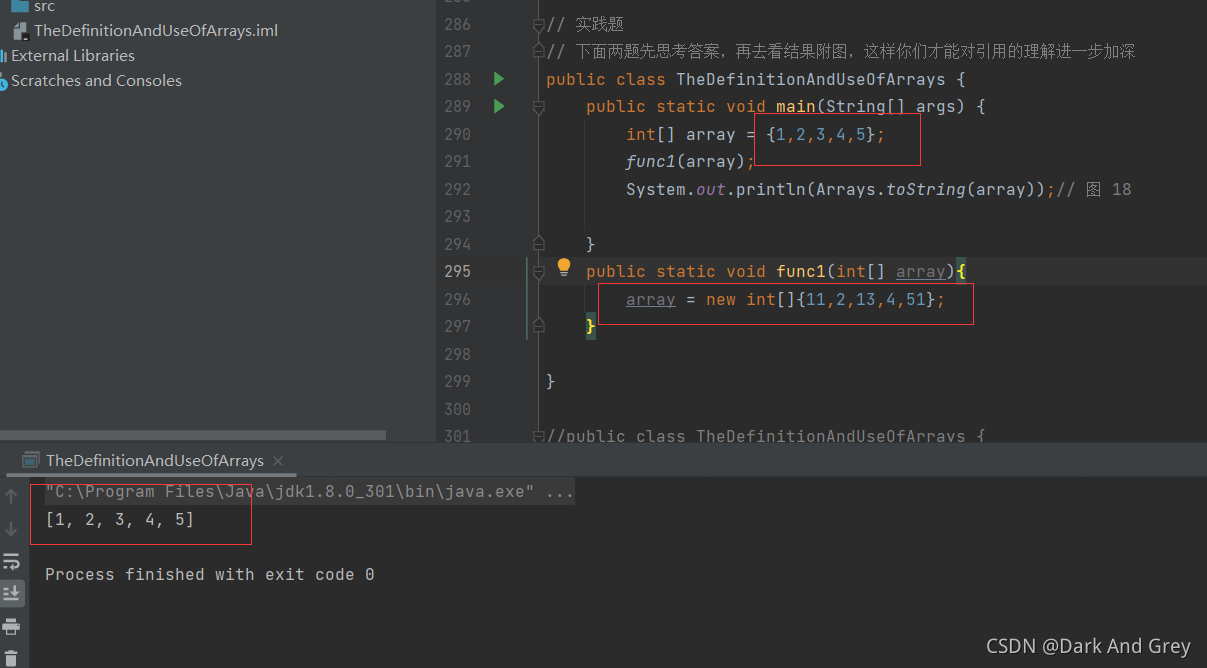
Task: Run main method from gutter arrow at line 289
Action: [499, 106]
